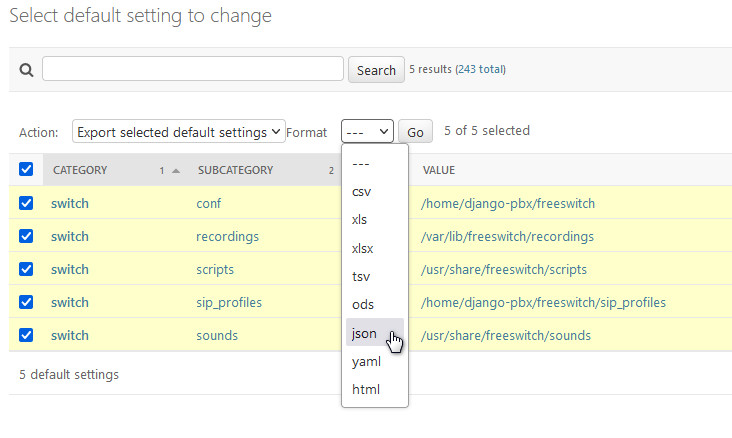Screen dimensions: 732x438
Task: Choose html format option
Action: tap(366, 389)
